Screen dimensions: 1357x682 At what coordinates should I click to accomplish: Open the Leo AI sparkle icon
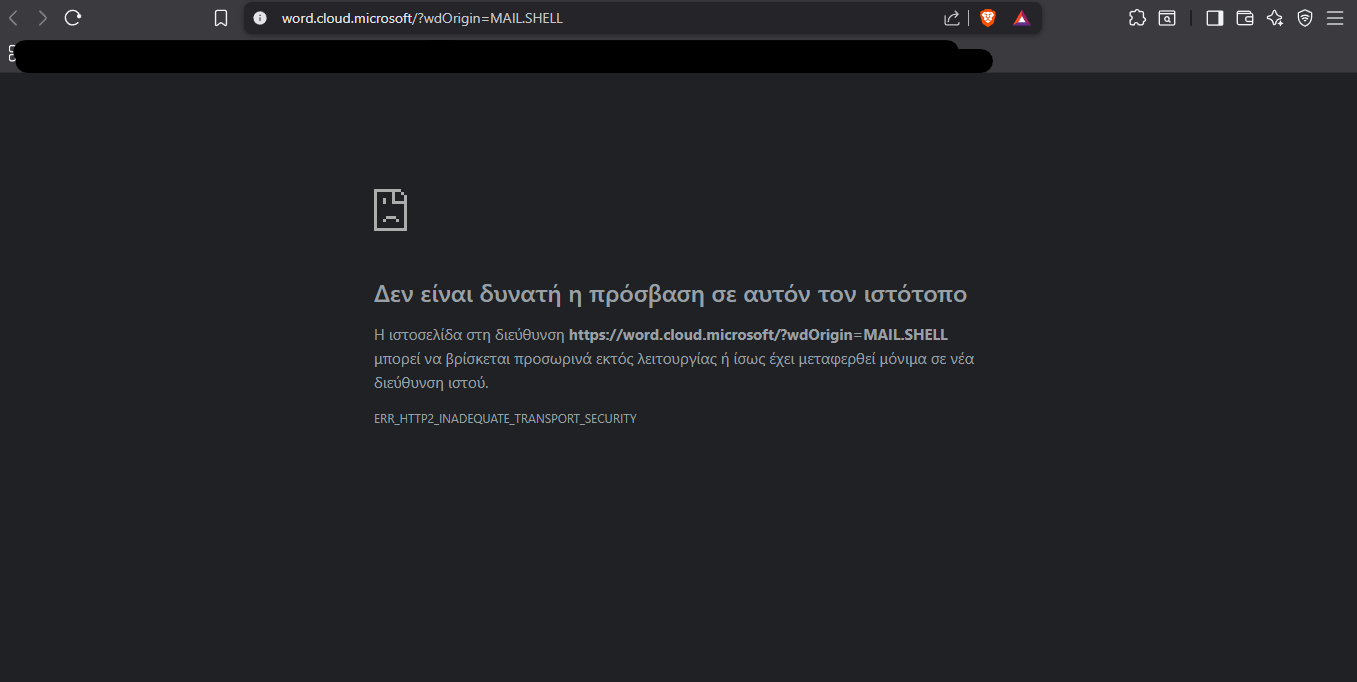click(1275, 18)
